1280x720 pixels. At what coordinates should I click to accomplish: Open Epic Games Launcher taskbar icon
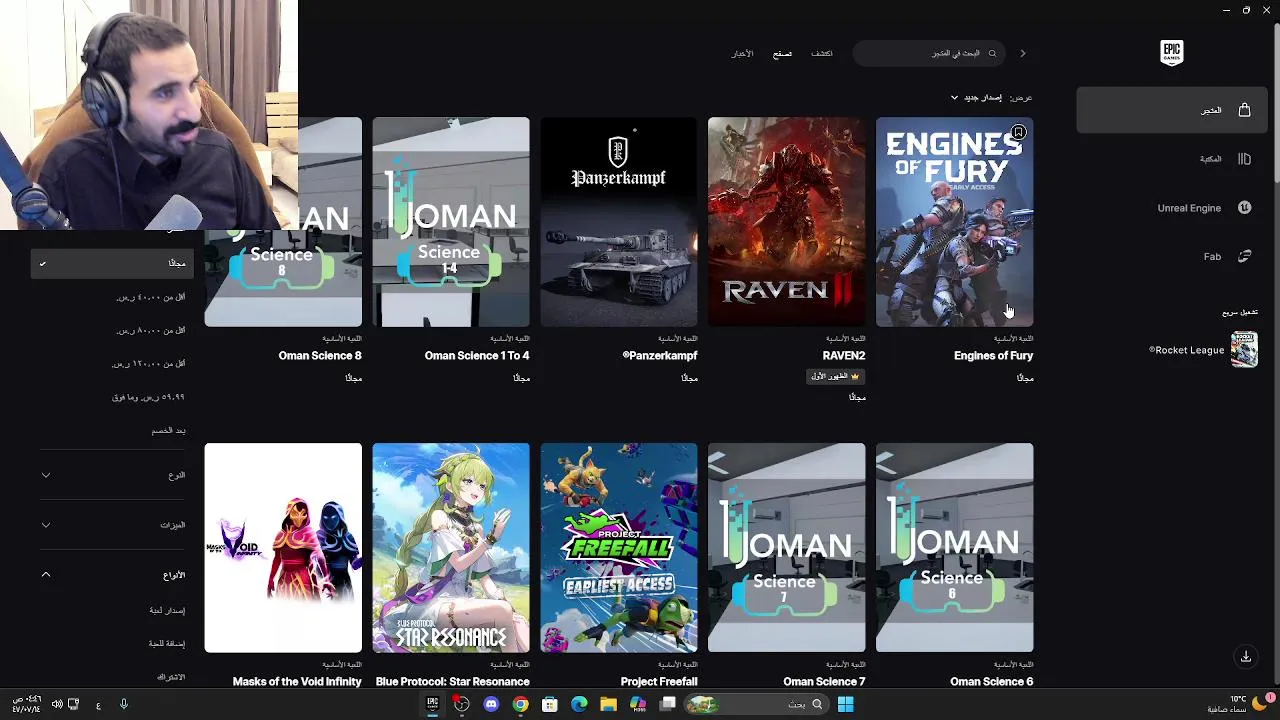(x=432, y=704)
